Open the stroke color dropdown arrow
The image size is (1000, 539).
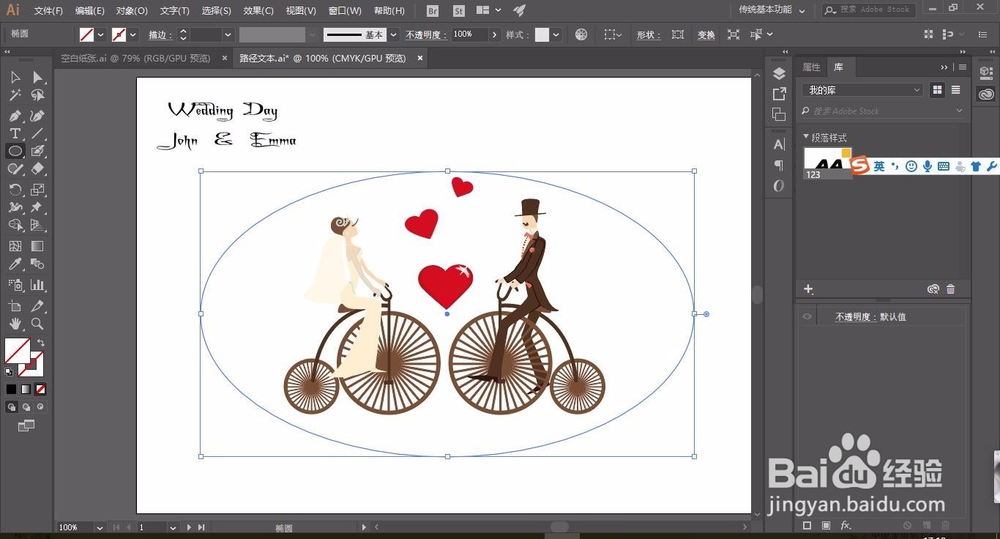coord(133,35)
